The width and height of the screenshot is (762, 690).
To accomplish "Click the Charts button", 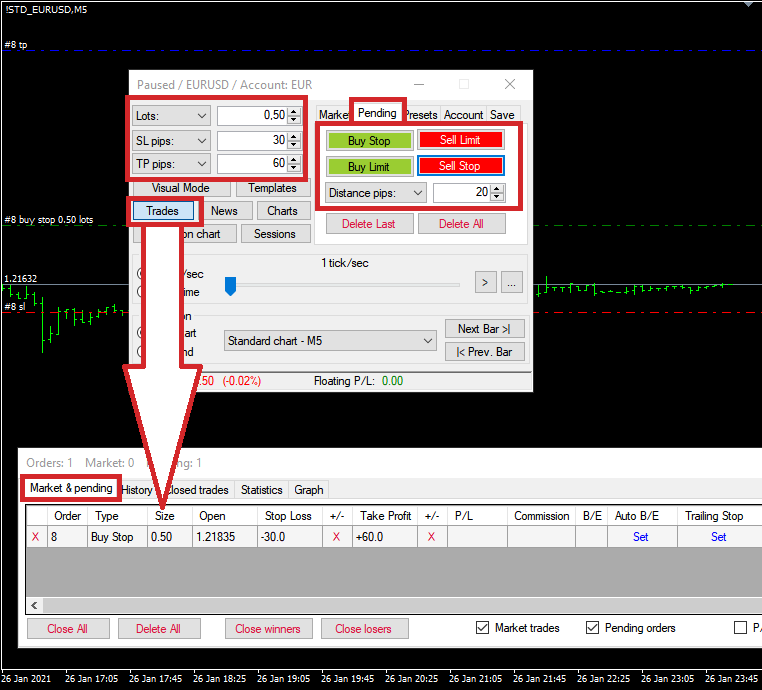I will click(x=282, y=211).
